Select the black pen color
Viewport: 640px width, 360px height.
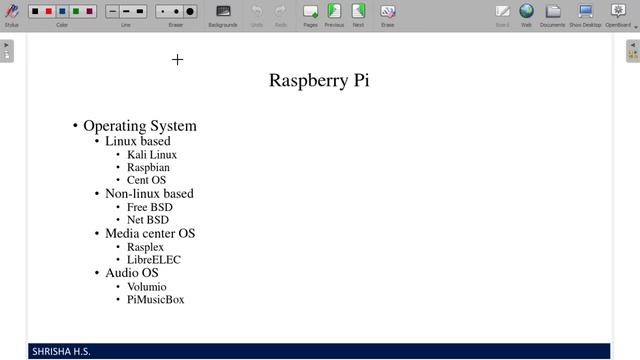35,11
